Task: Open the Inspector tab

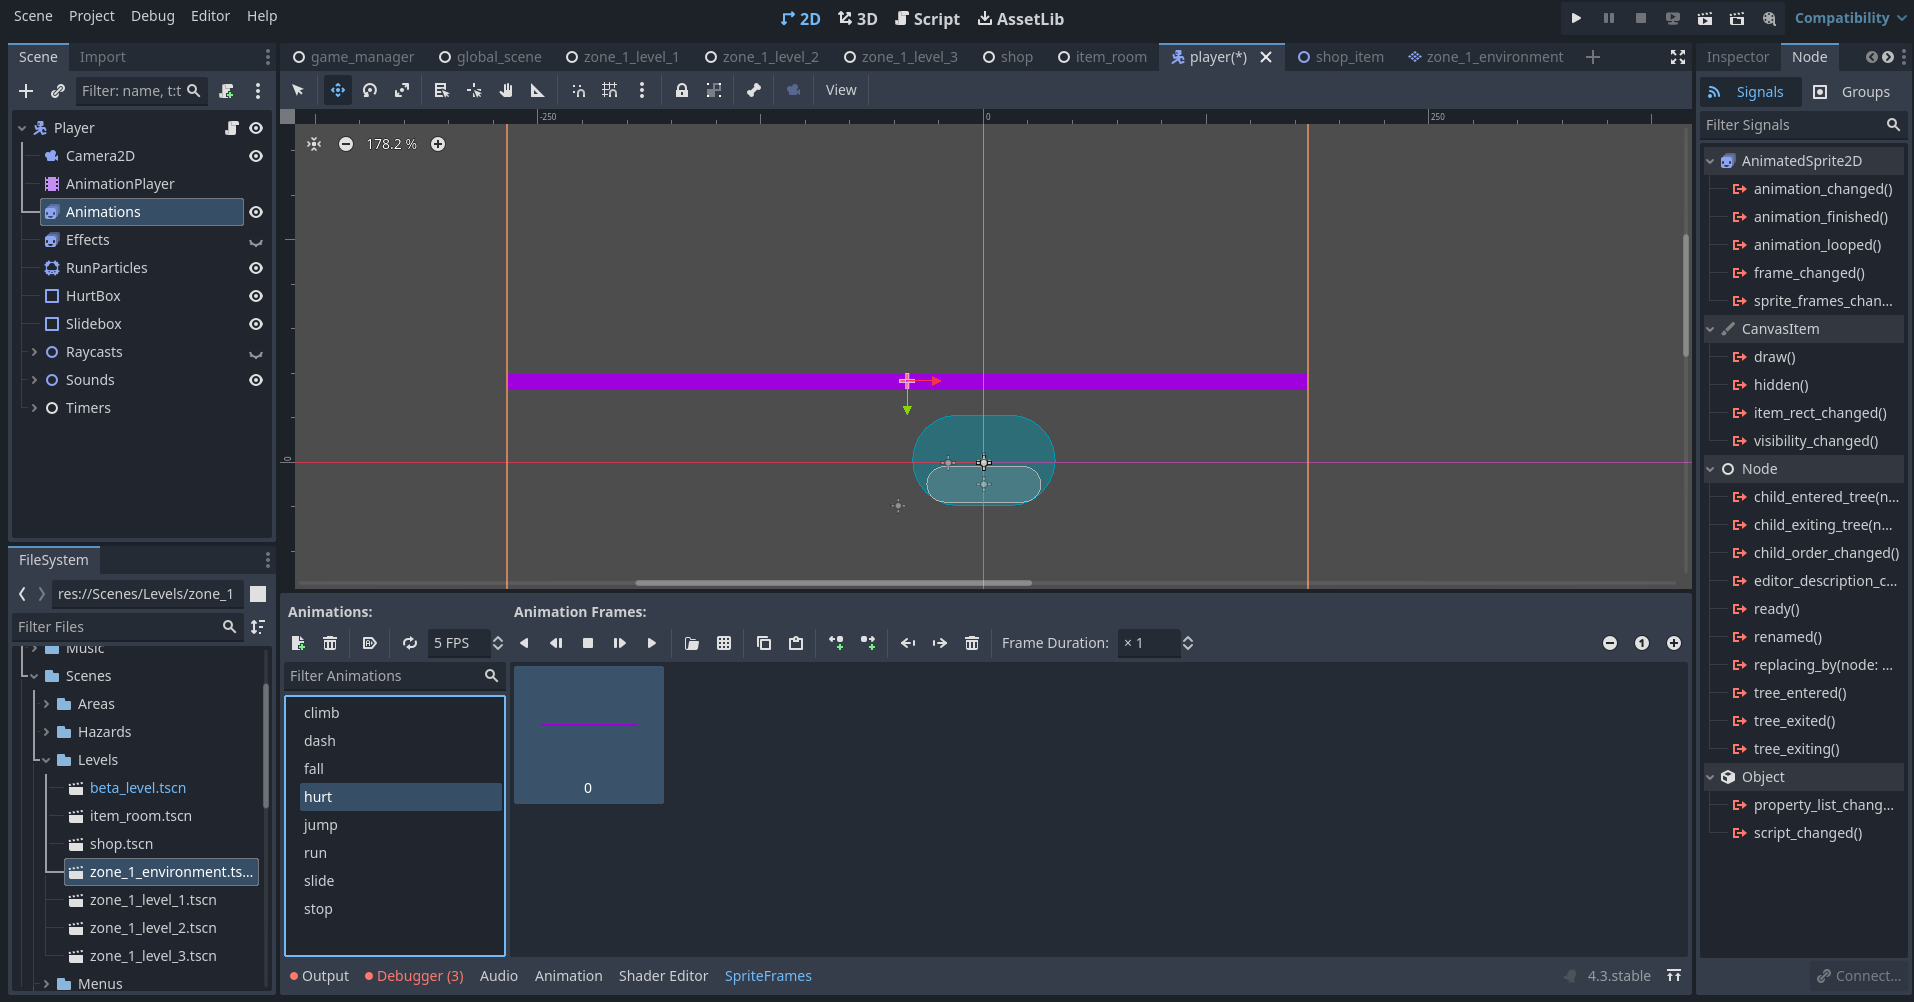Action: tap(1738, 57)
